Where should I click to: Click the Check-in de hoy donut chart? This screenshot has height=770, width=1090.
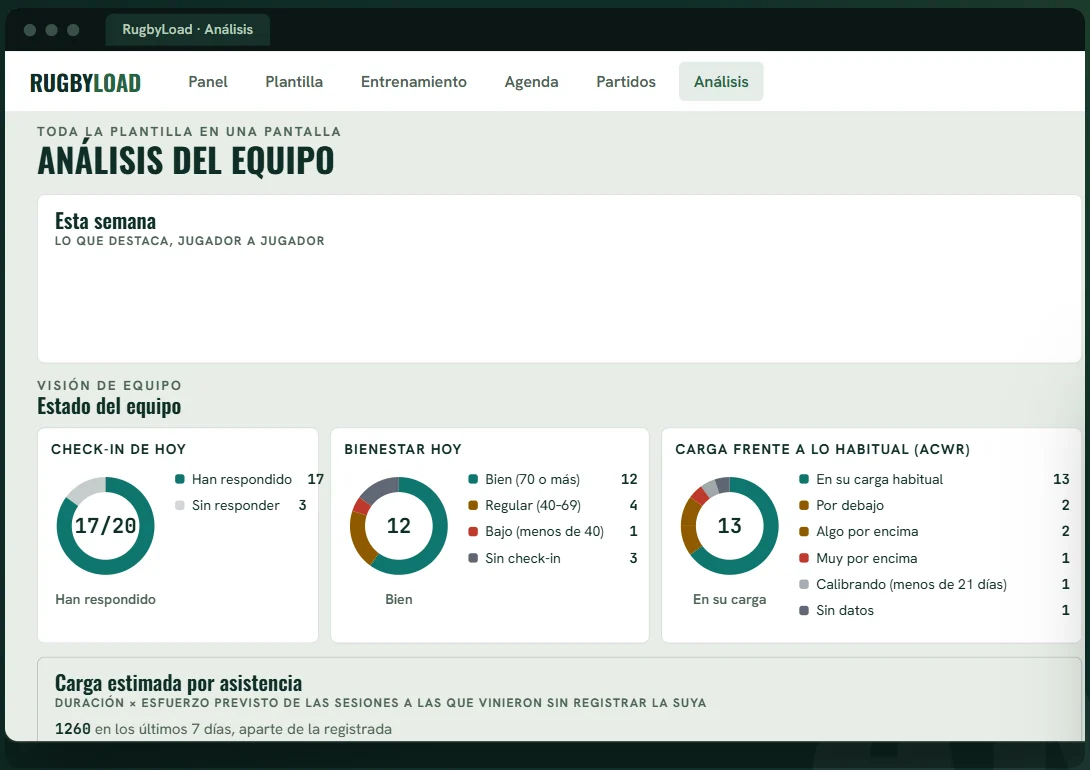(106, 525)
